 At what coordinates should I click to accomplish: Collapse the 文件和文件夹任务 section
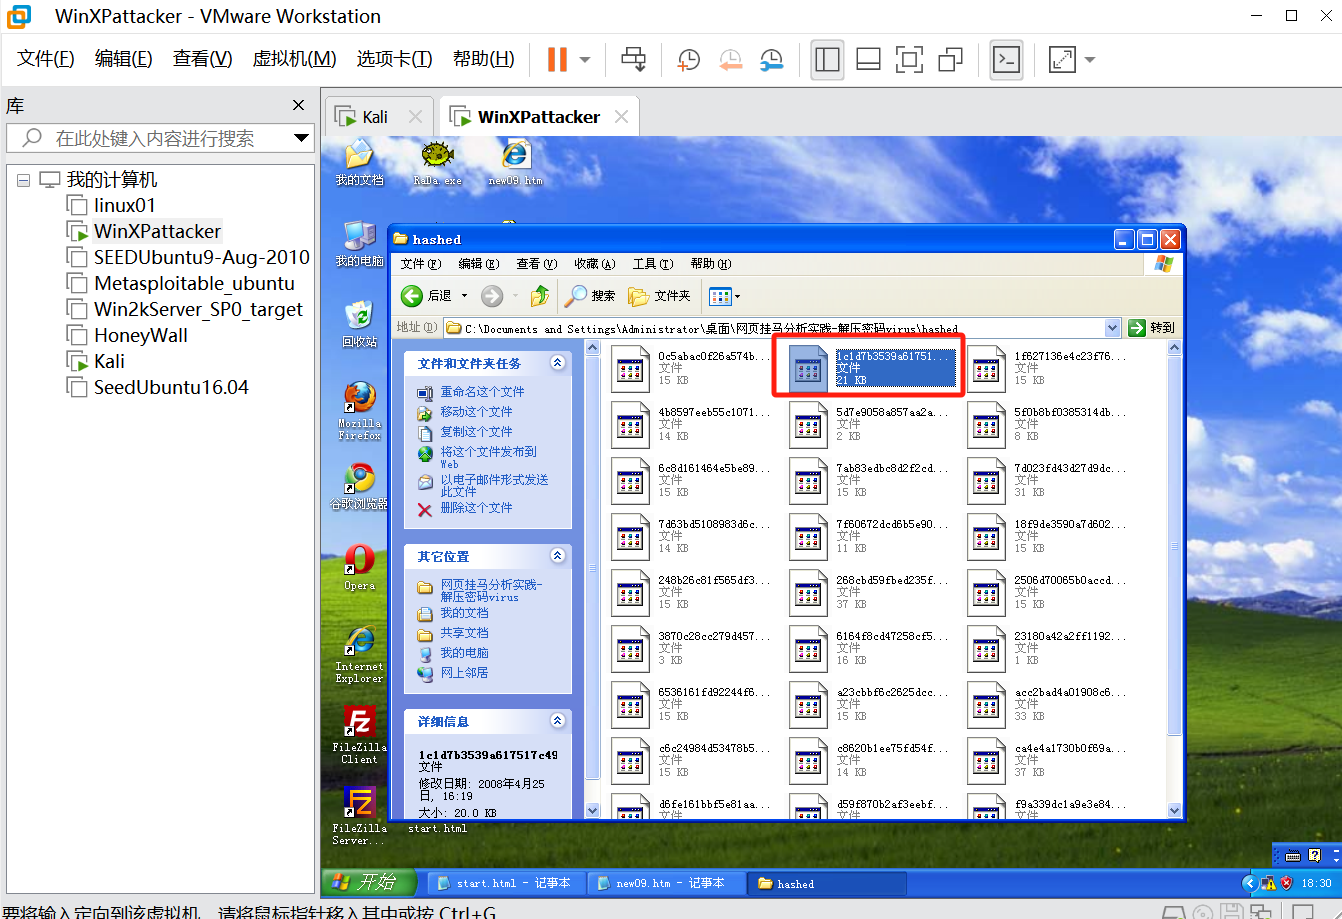558,363
